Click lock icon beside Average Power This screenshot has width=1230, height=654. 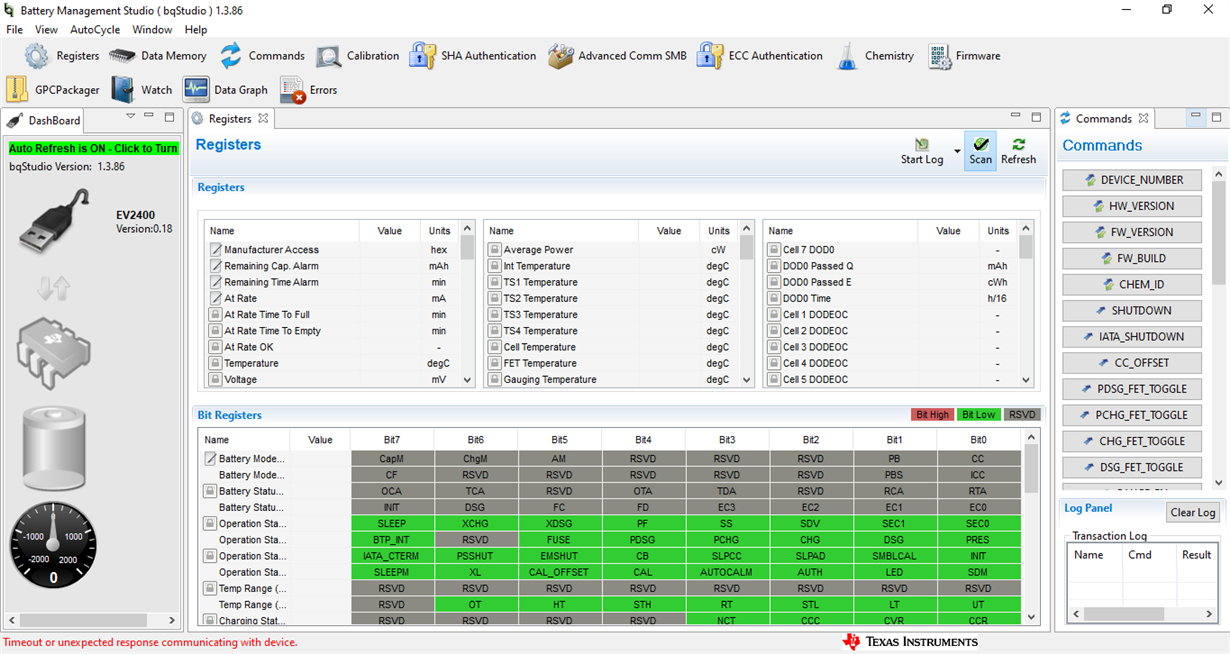coord(494,250)
